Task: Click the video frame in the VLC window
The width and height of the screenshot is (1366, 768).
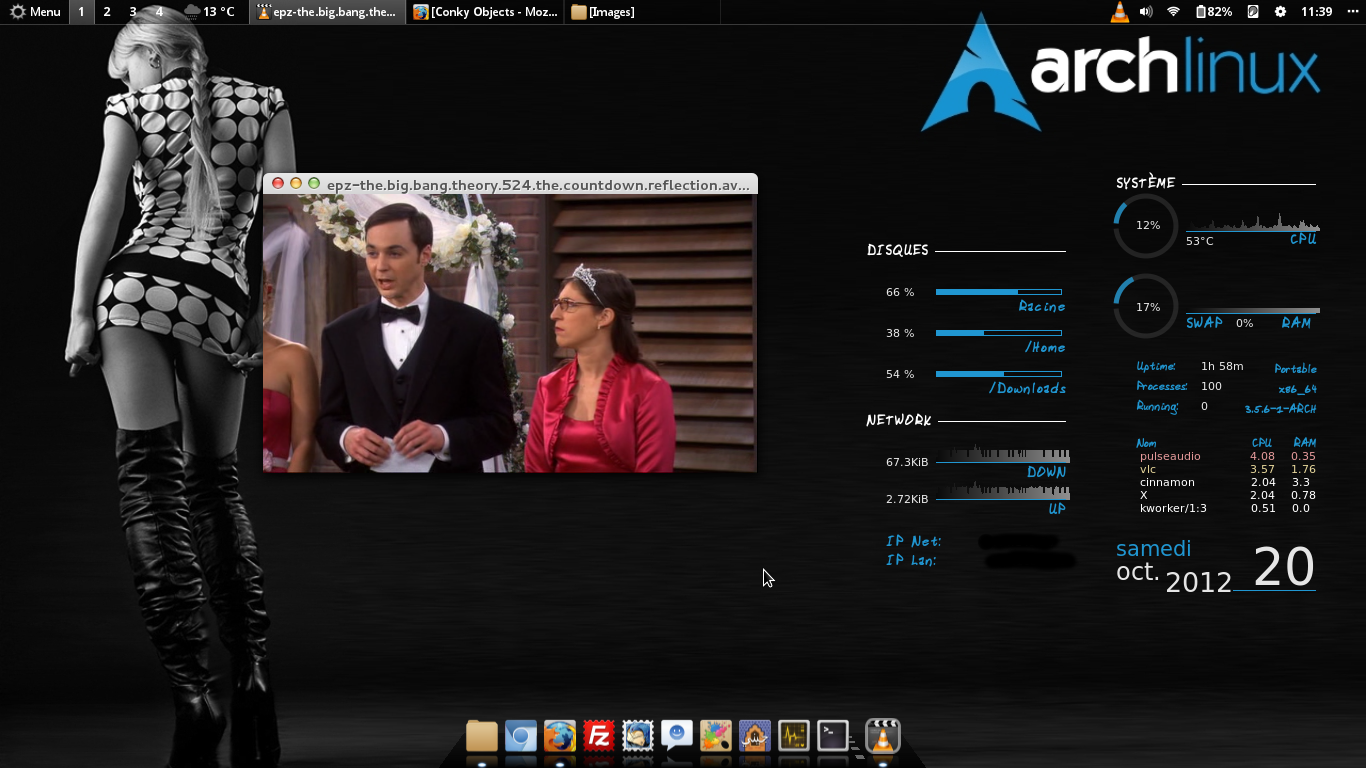Action: click(510, 333)
